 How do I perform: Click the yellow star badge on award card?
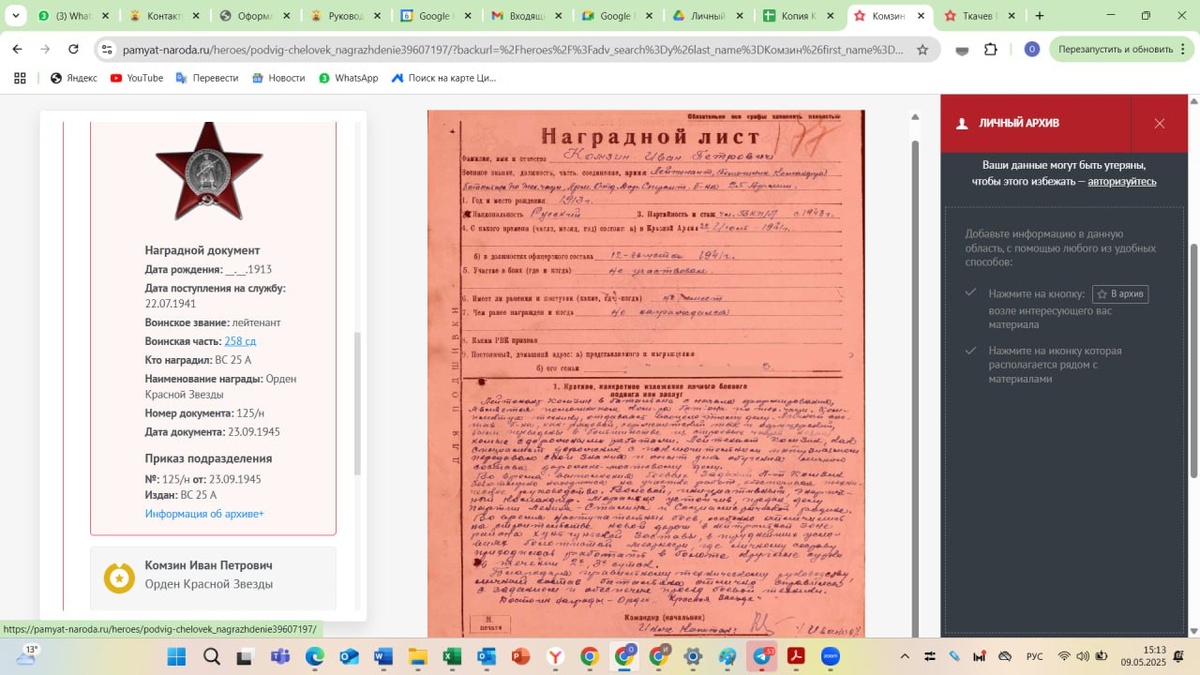(119, 578)
